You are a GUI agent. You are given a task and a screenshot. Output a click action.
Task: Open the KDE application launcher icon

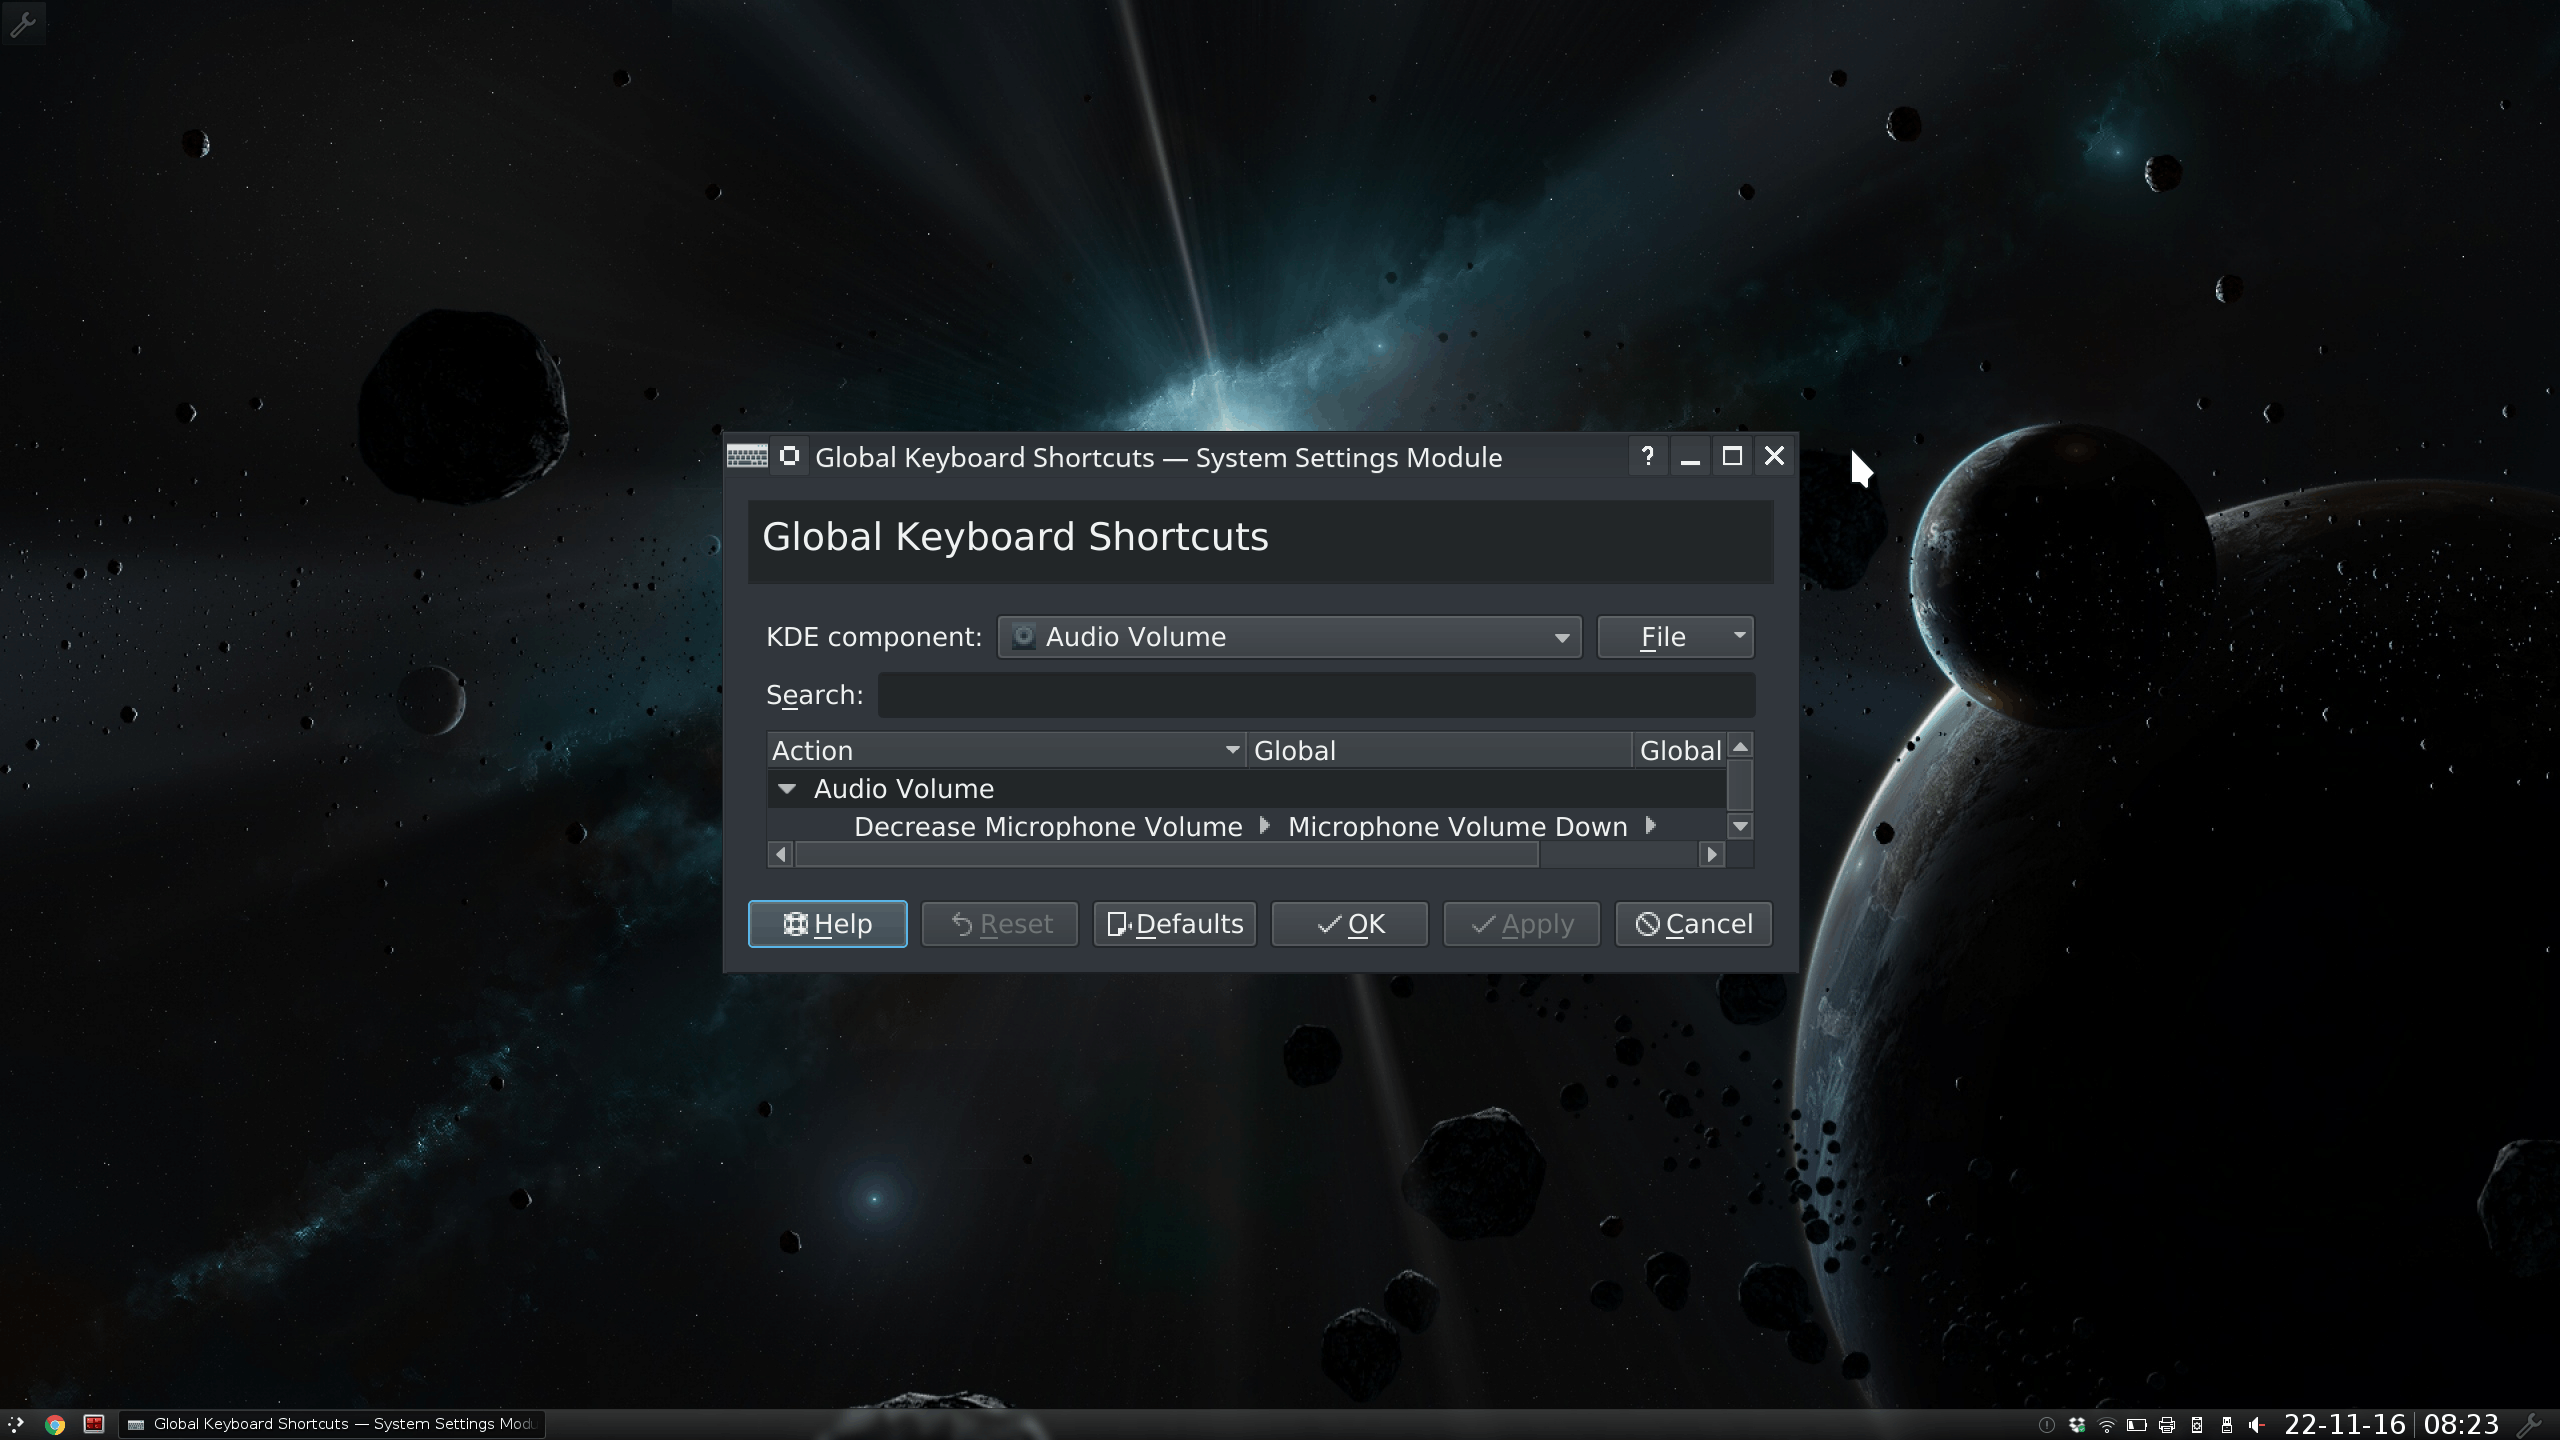(x=16, y=1424)
